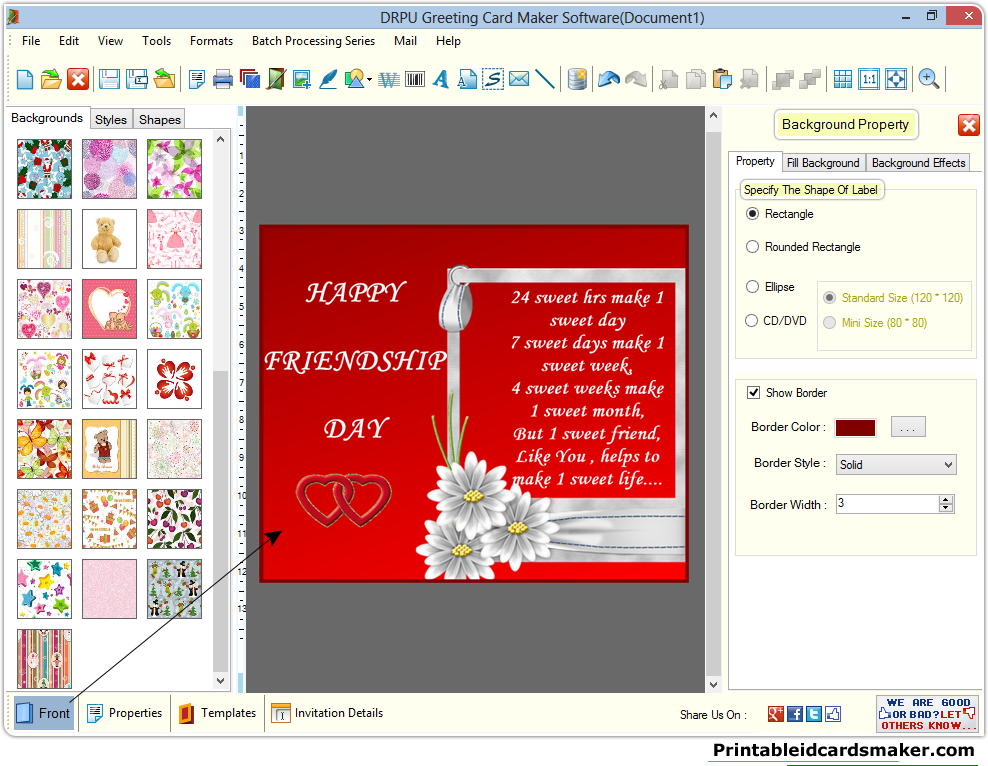Image resolution: width=988 pixels, height=766 pixels.
Task: Select the text tool with blue A icon
Action: point(440,79)
